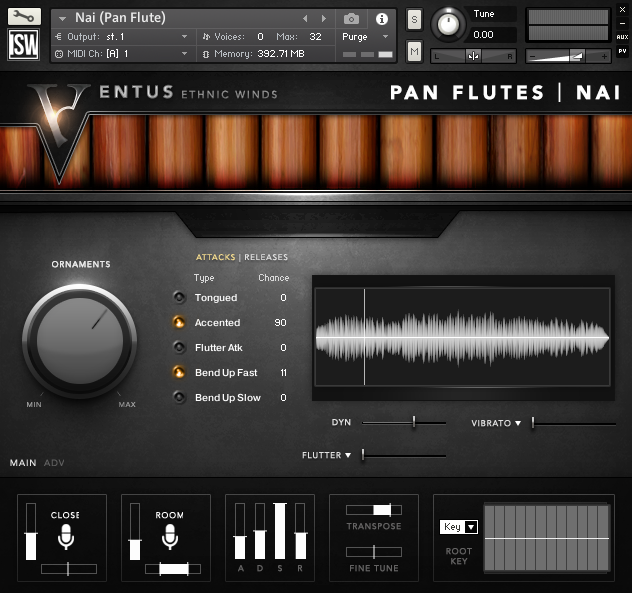Click the Ornaments knob
The image size is (632, 593).
[x=80, y=341]
